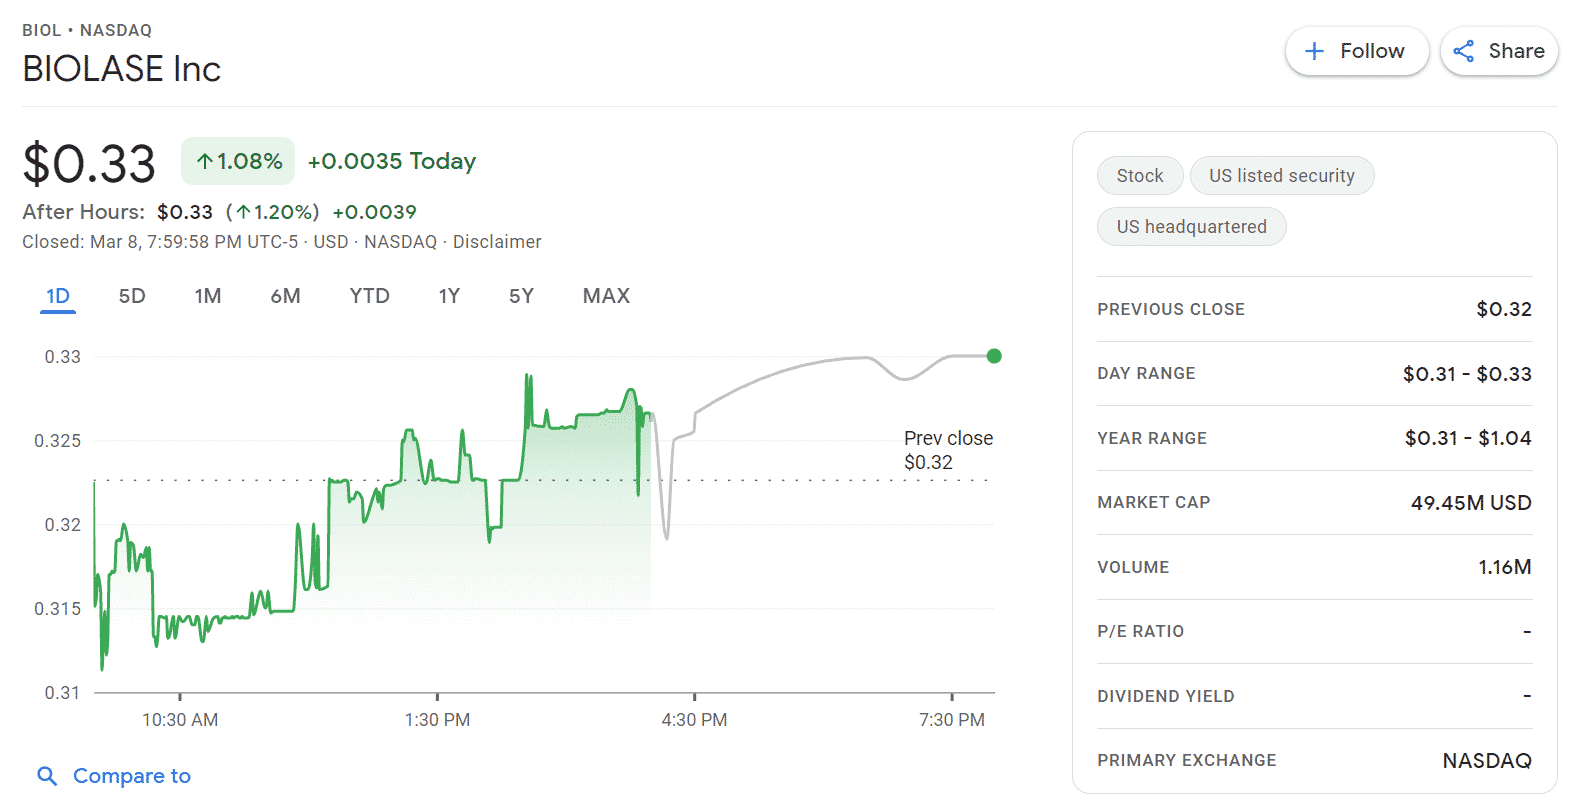Switch to the 1D chart range
This screenshot has height=802, width=1589.
pyautogui.click(x=58, y=296)
